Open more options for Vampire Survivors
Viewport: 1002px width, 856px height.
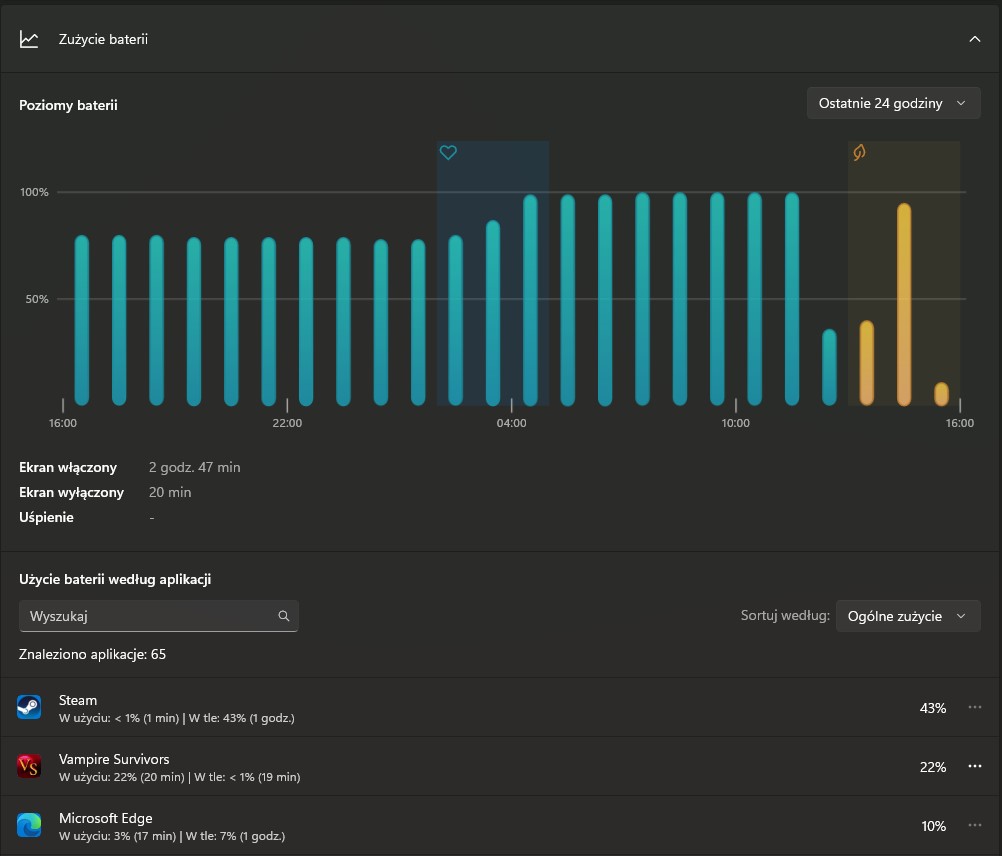click(x=975, y=767)
